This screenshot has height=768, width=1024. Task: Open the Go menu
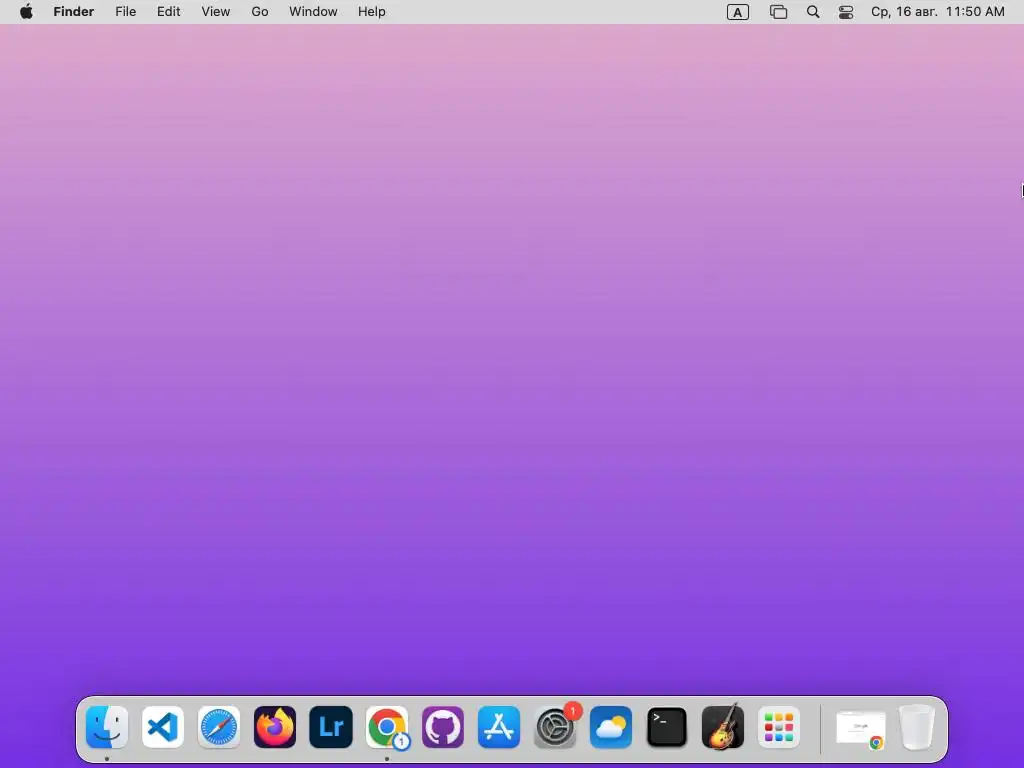[x=260, y=12]
